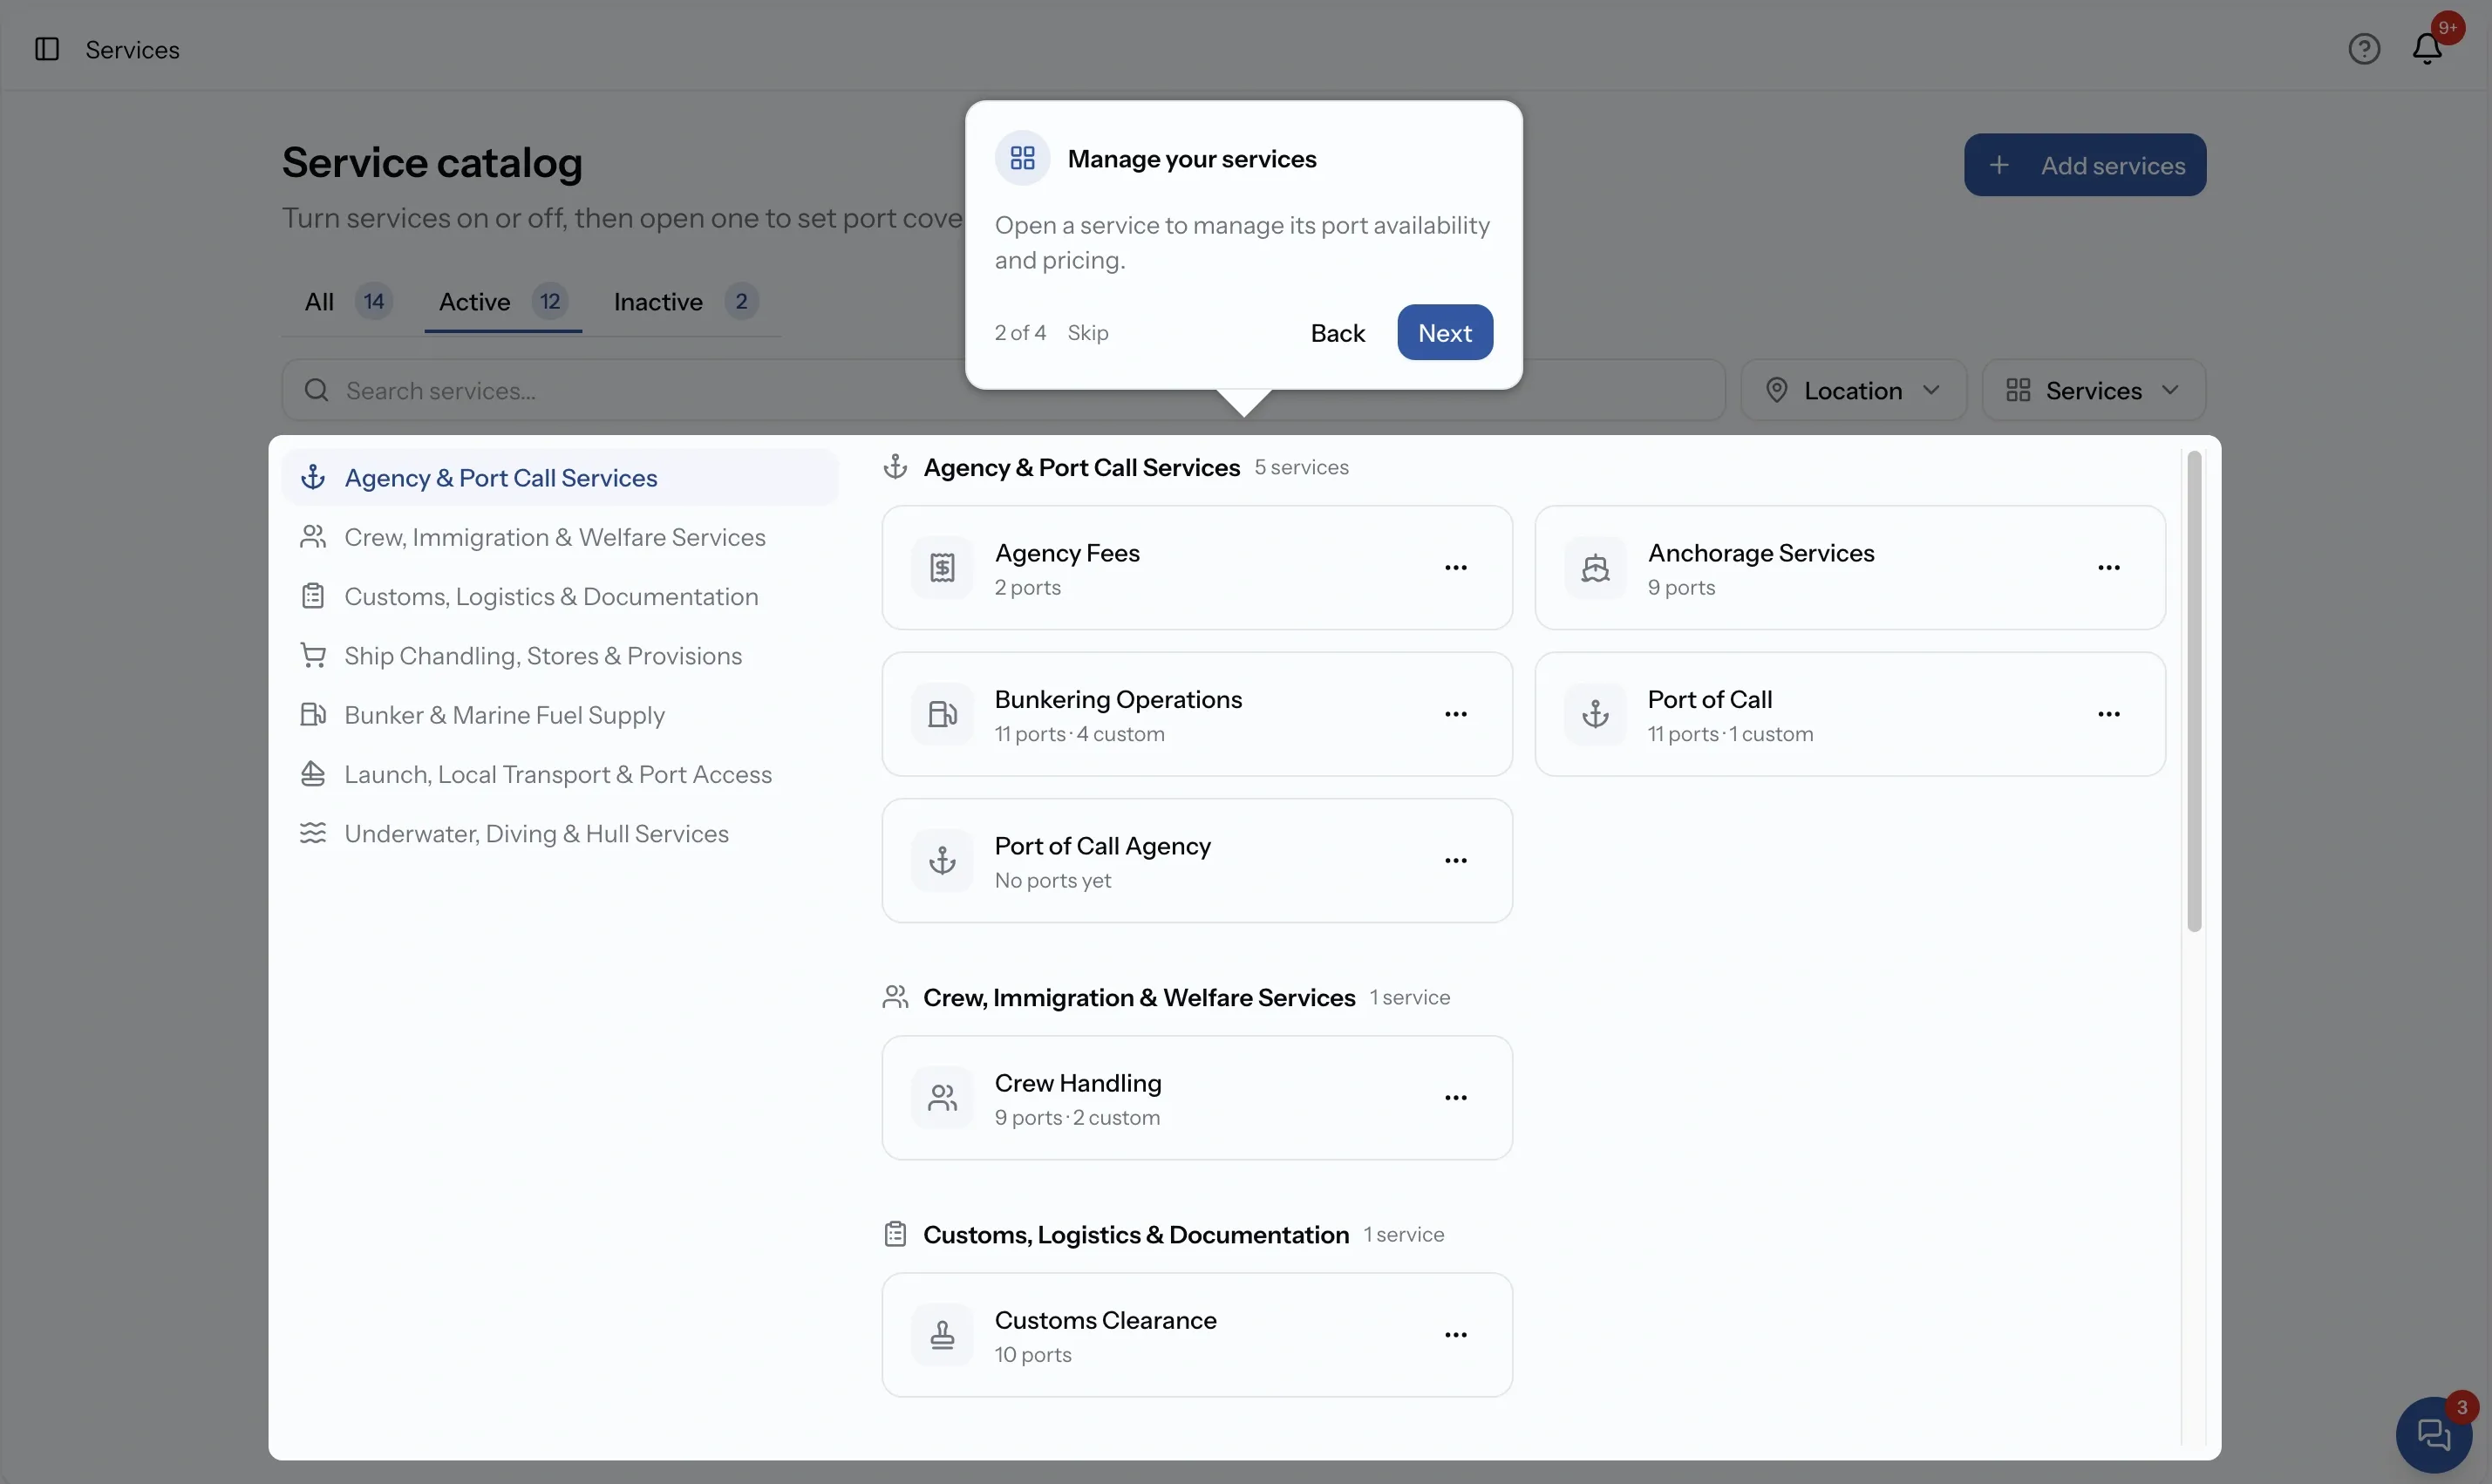Open more options for Crew Handling
Image resolution: width=2492 pixels, height=1484 pixels.
(x=1456, y=1098)
